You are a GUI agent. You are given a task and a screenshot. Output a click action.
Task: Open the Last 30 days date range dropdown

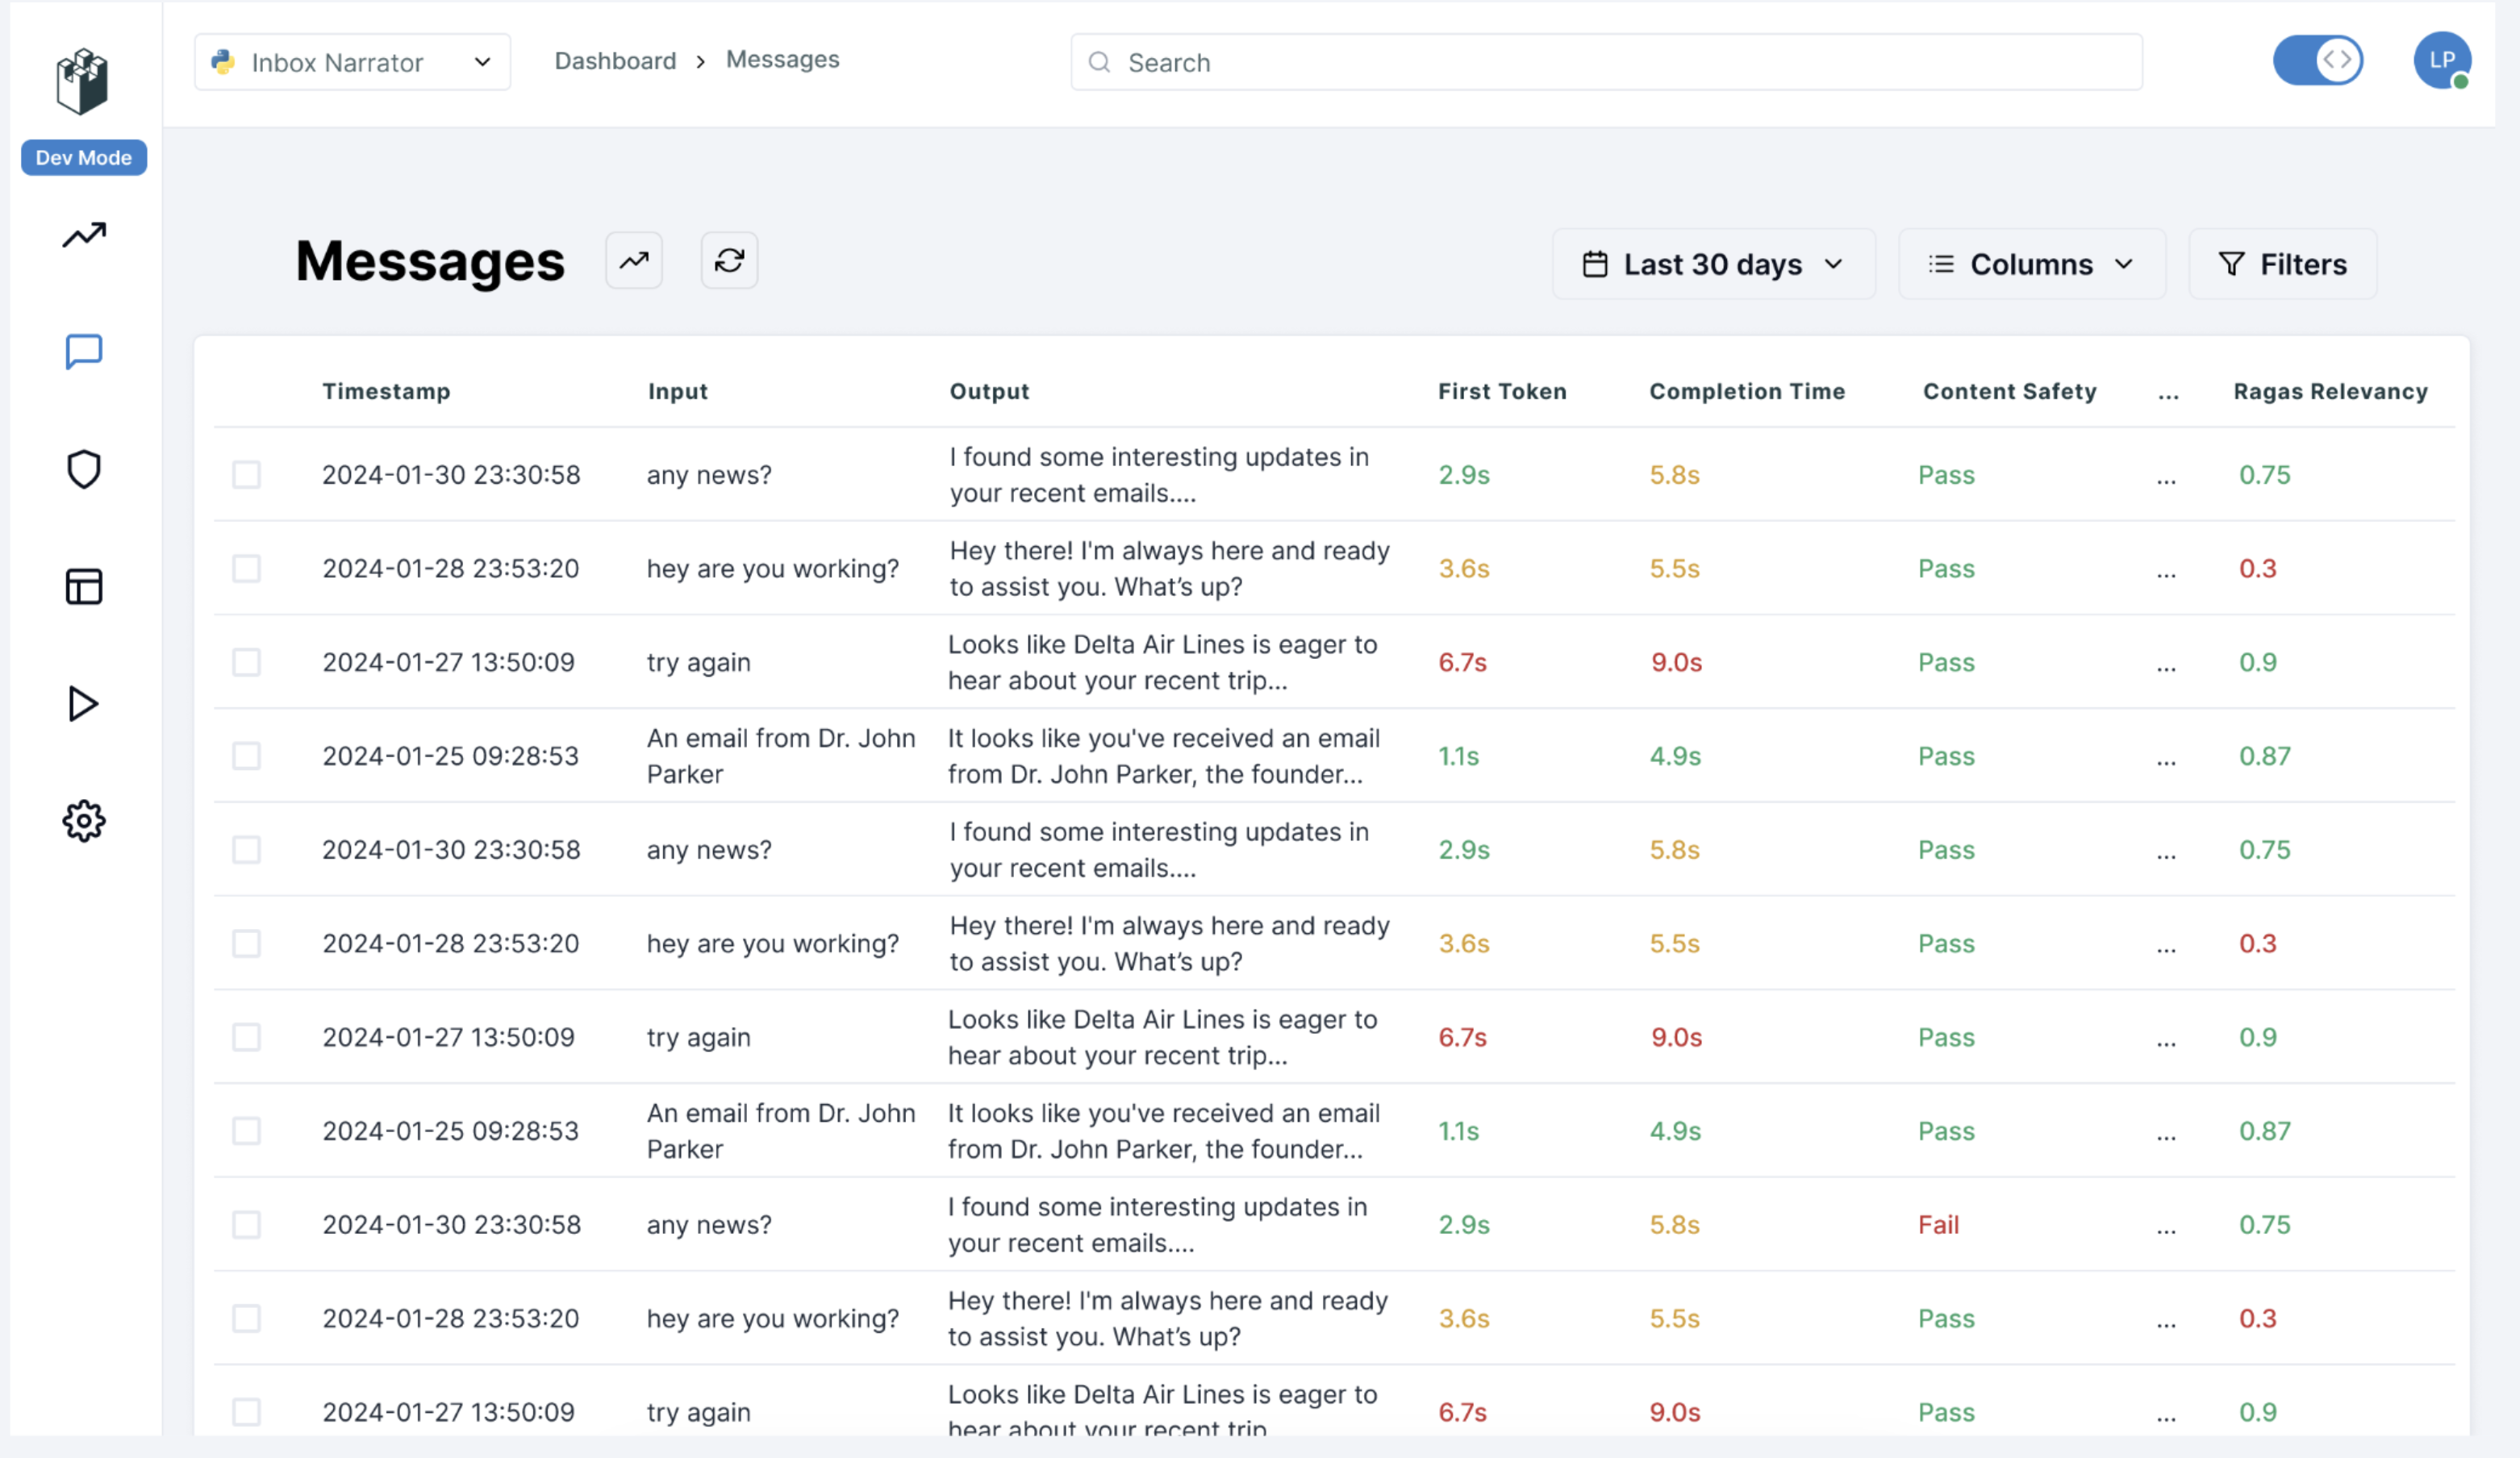pyautogui.click(x=1713, y=263)
